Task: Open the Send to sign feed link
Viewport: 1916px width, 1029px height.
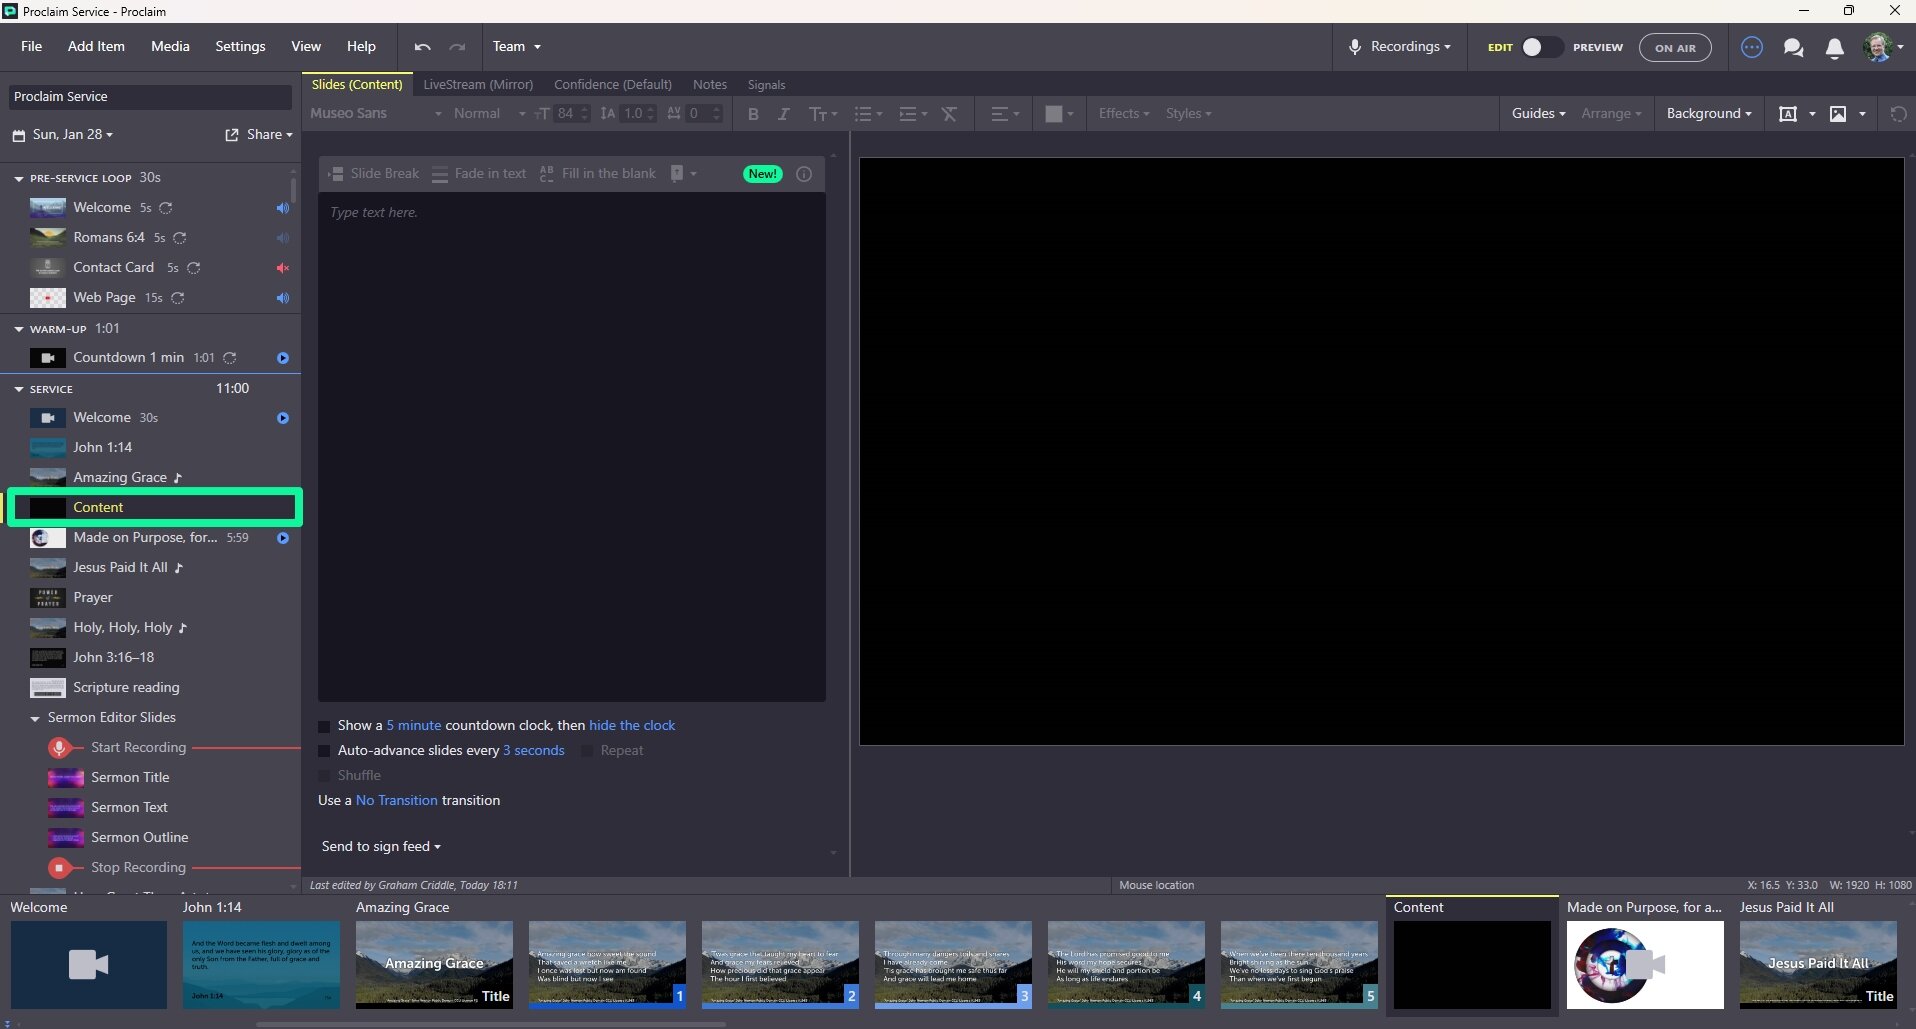Action: click(380, 846)
